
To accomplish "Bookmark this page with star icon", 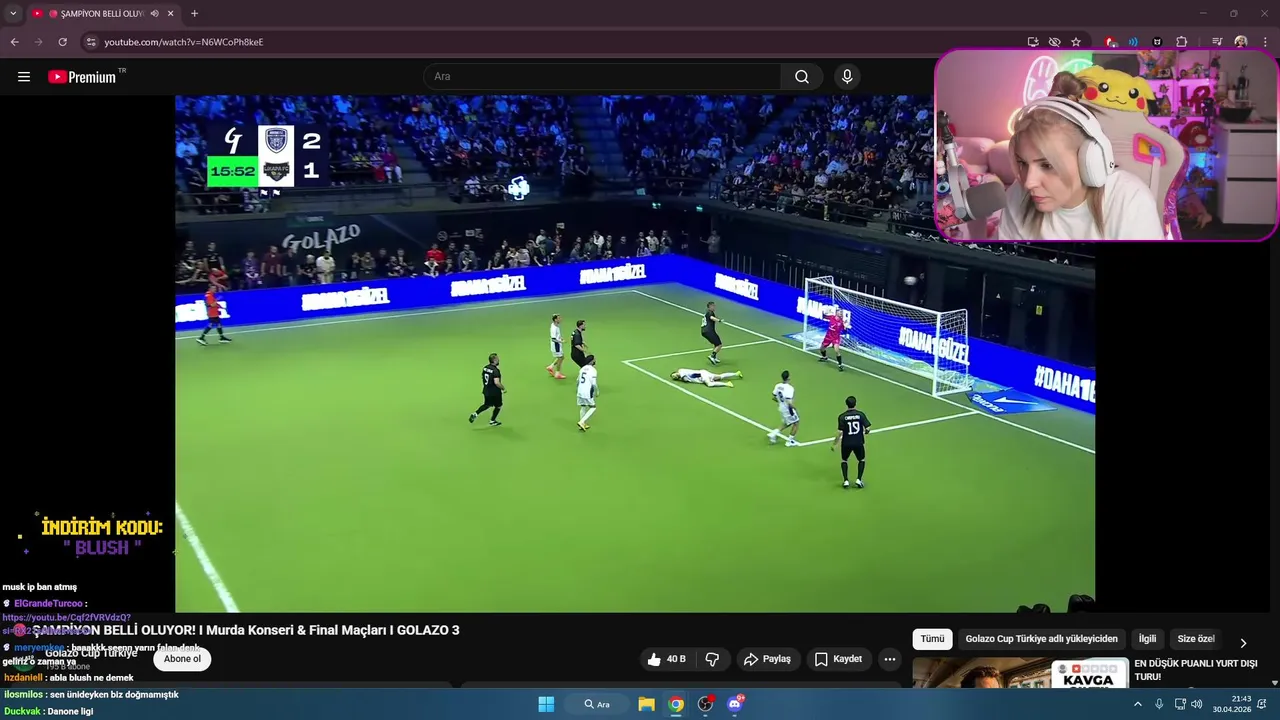I will tap(1076, 42).
